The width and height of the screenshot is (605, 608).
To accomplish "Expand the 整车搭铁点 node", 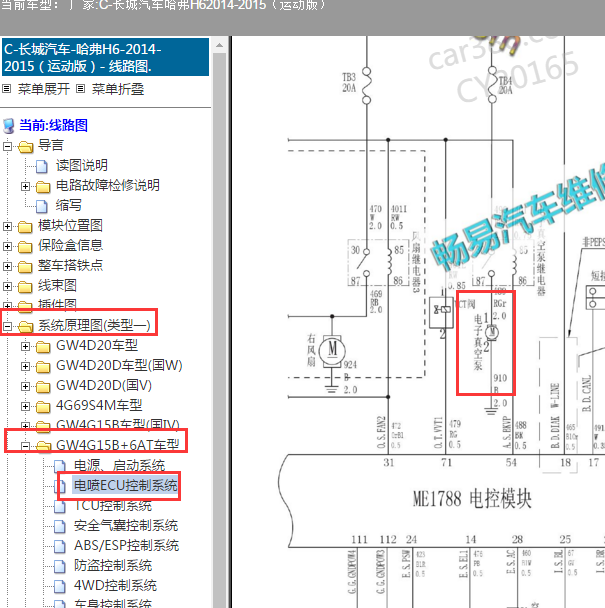I will 7,266.
